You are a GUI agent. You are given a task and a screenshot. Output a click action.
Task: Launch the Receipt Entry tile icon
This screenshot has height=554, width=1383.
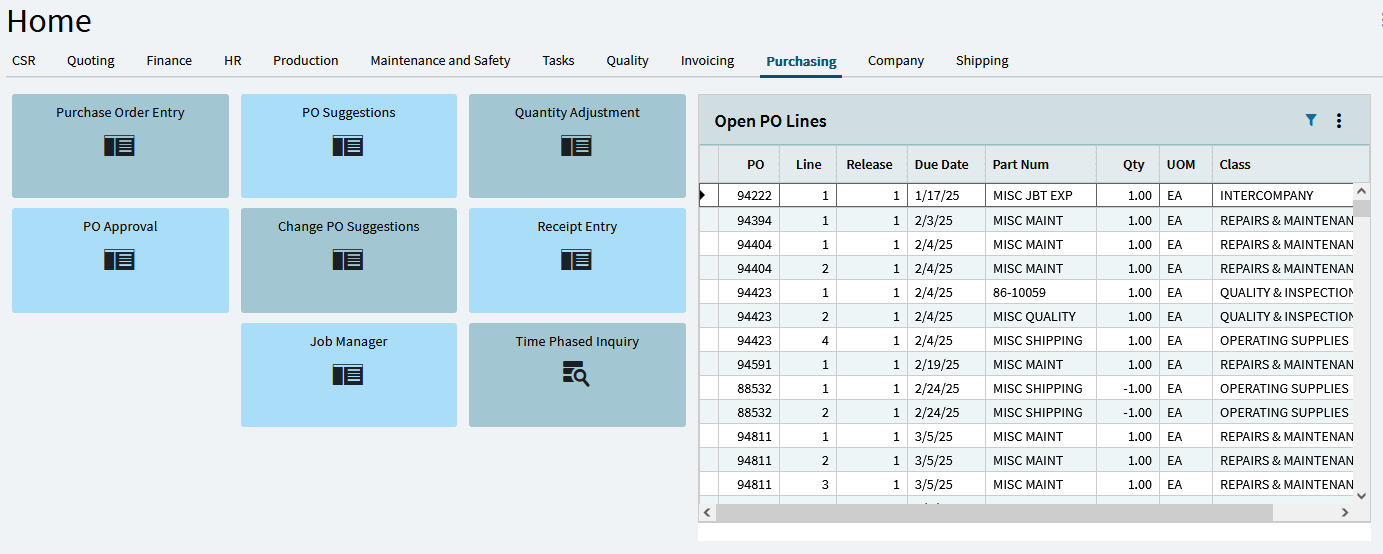point(576,260)
